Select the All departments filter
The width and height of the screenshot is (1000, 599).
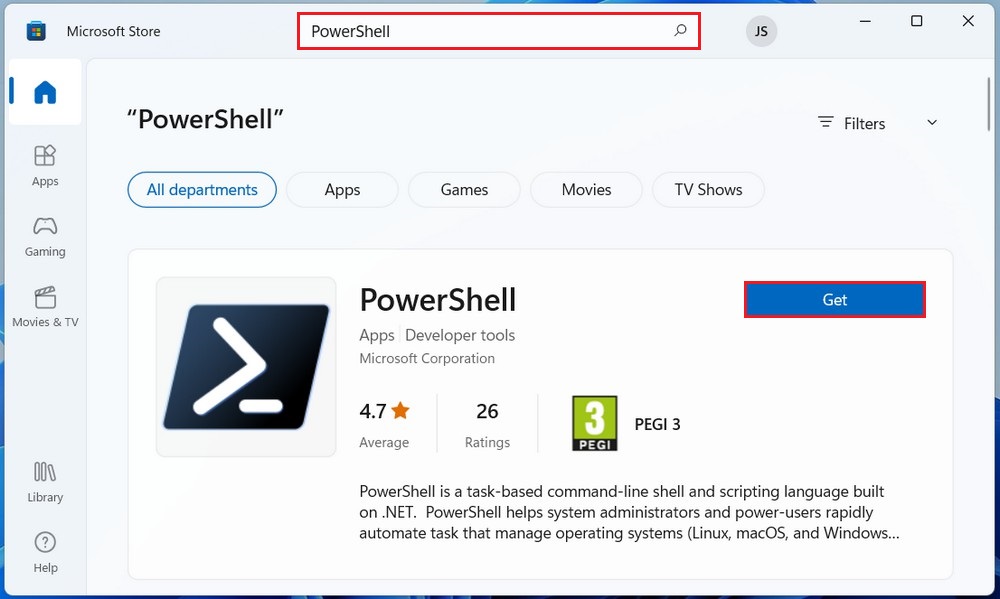pyautogui.click(x=202, y=189)
